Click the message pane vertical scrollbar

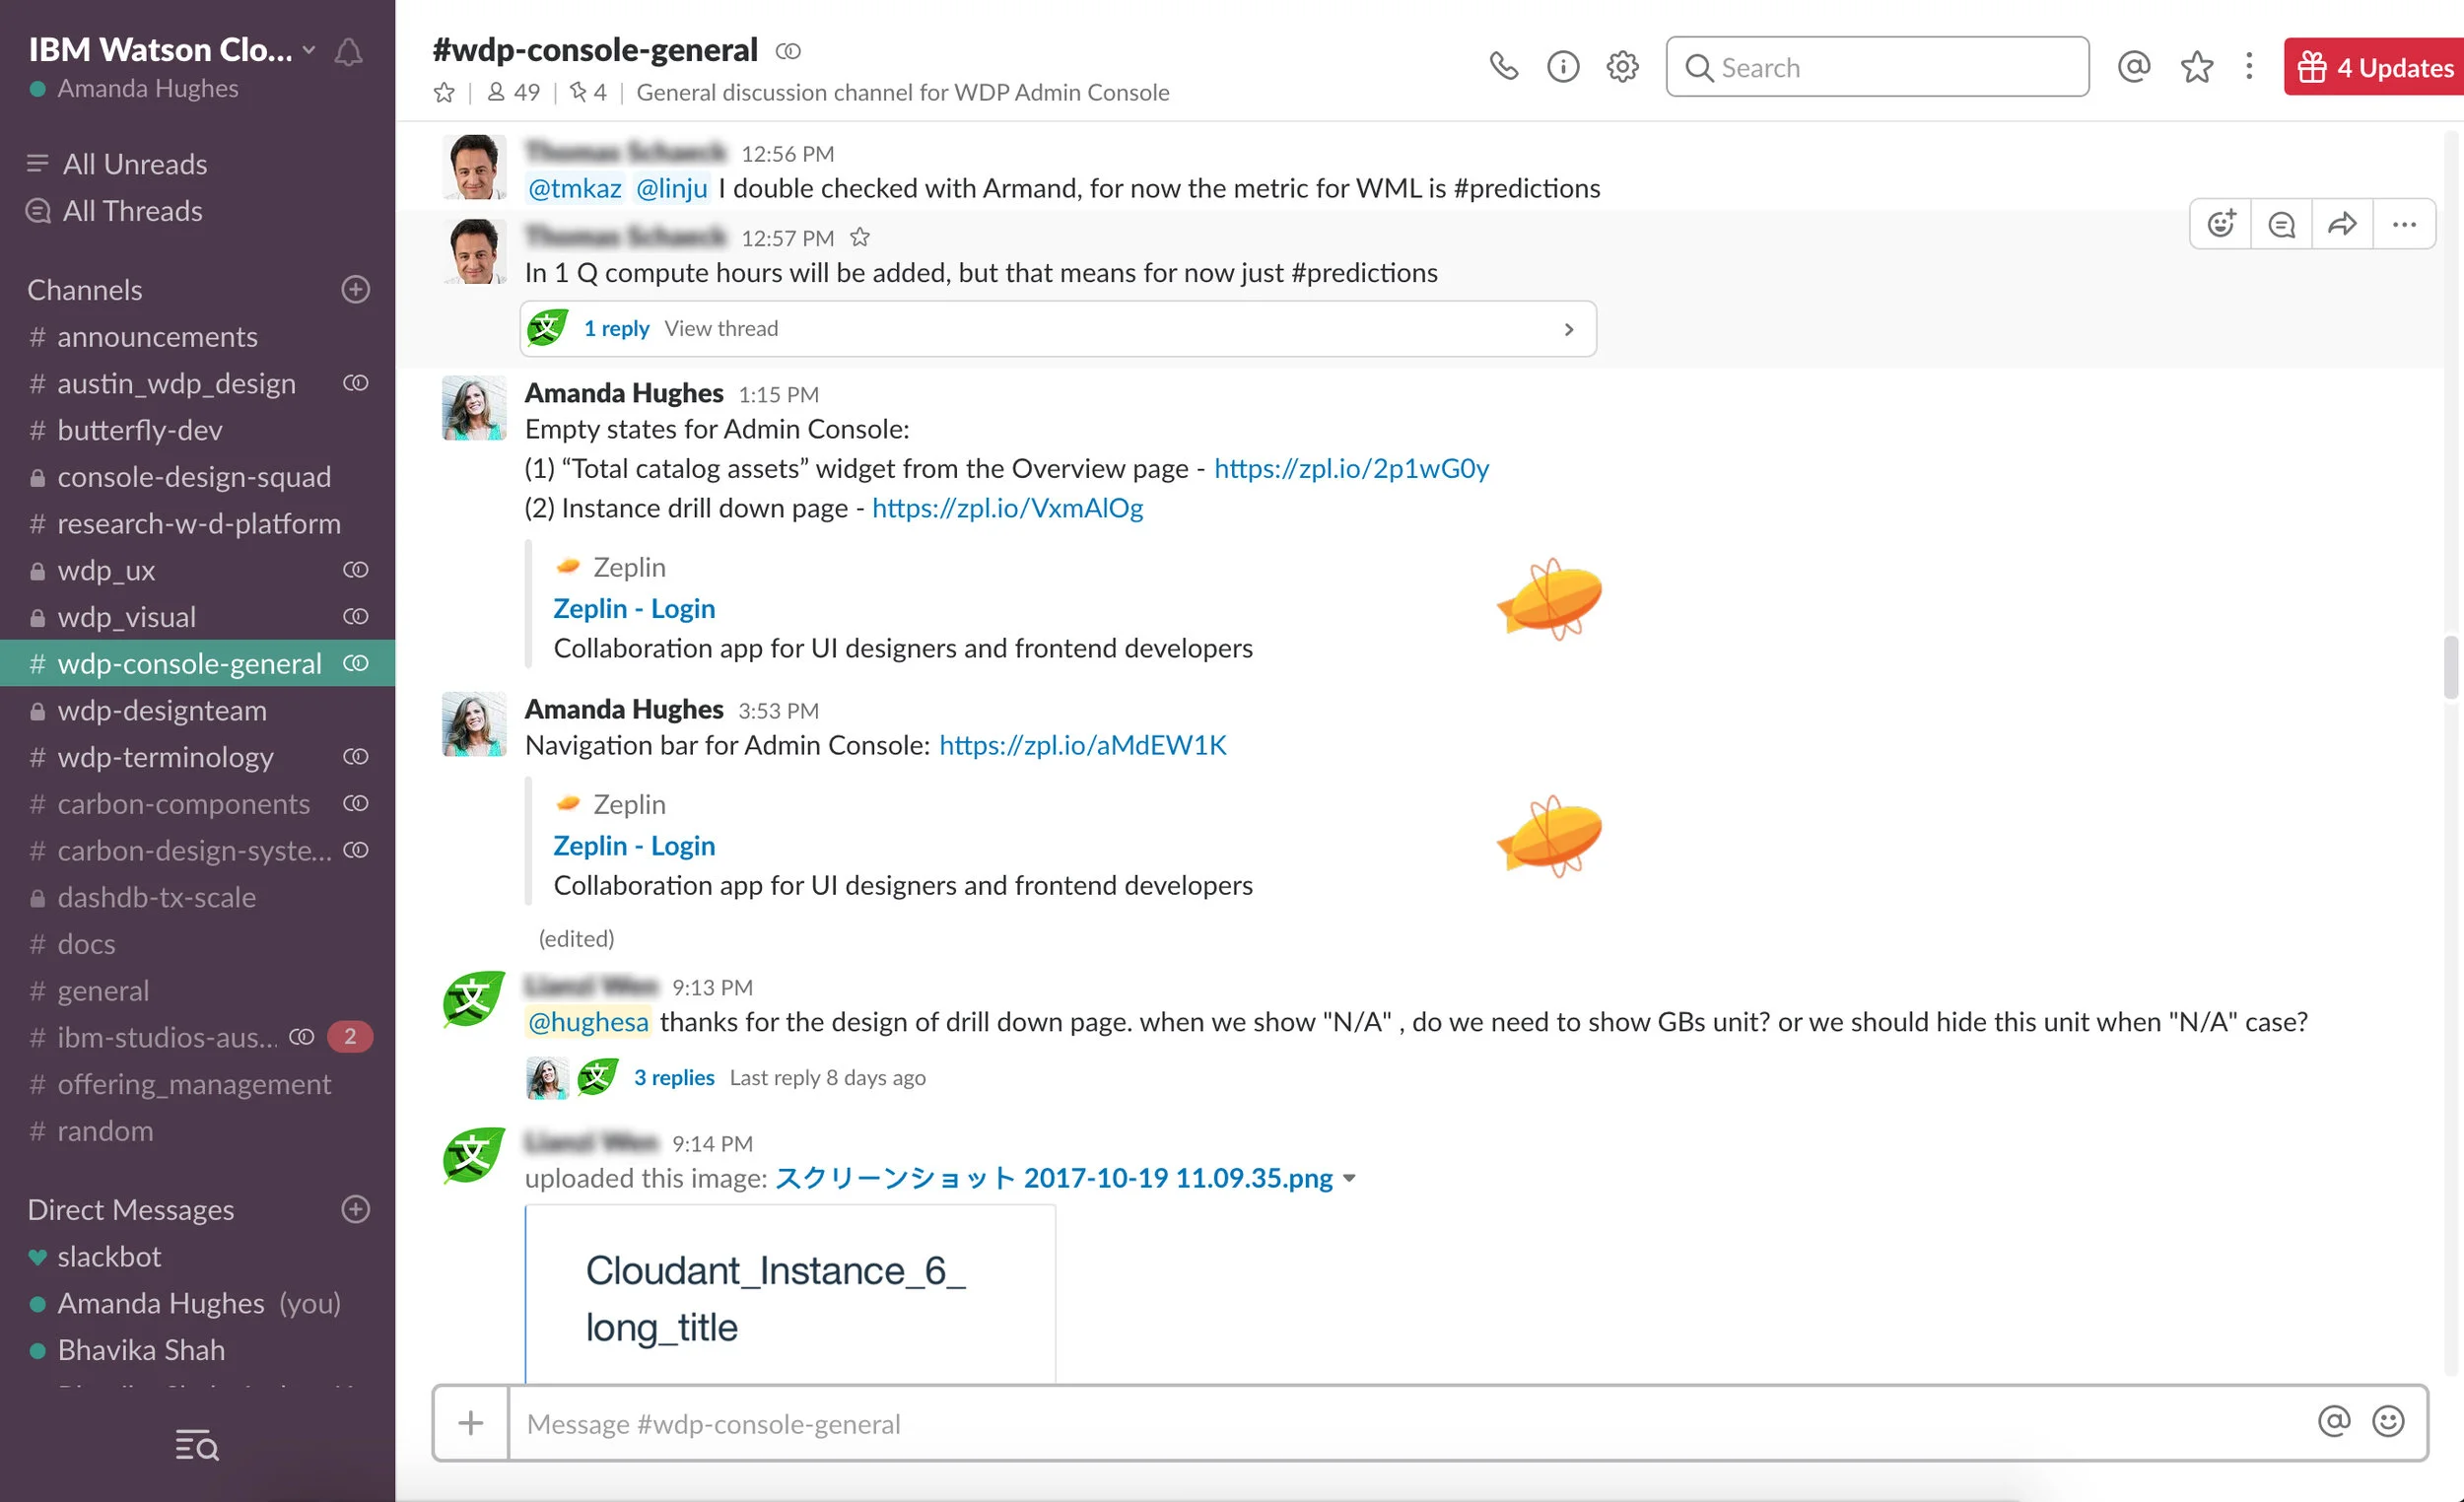2451,668
